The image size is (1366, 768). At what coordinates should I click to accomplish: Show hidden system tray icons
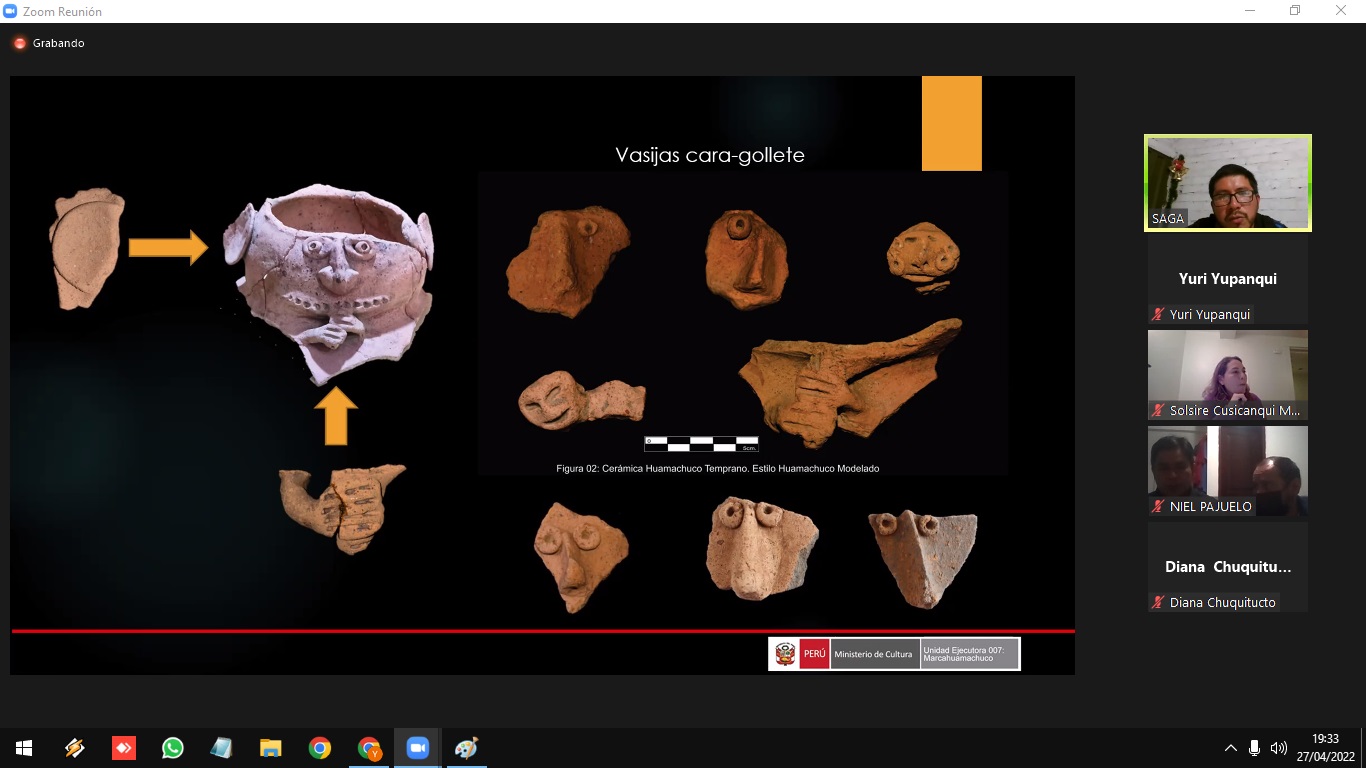(x=1230, y=748)
